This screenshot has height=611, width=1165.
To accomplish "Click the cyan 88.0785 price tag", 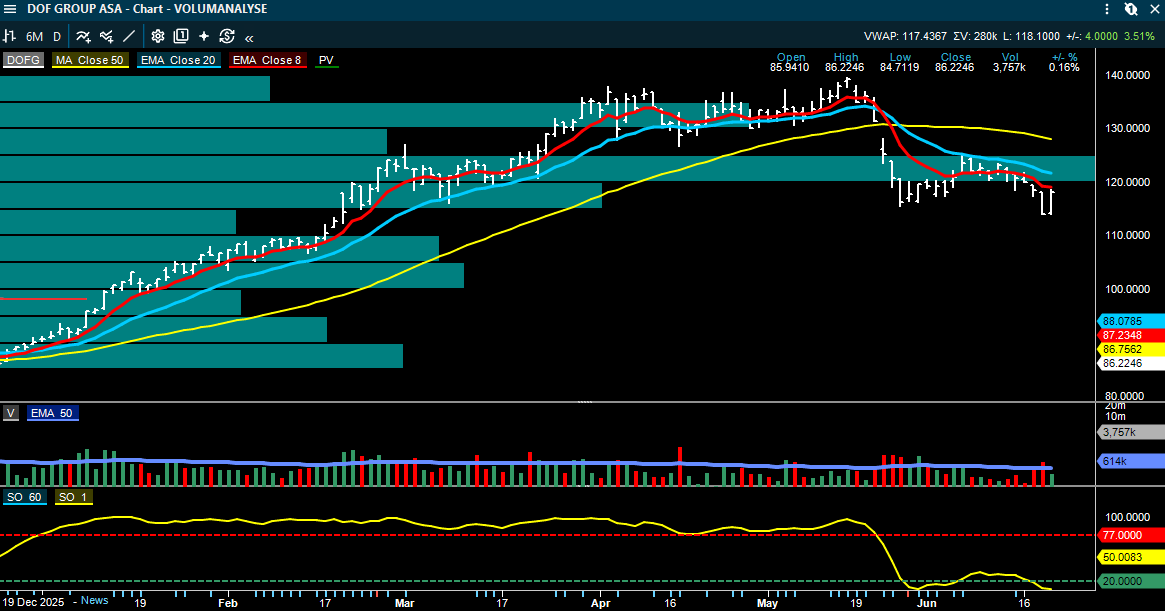I will pyautogui.click(x=1131, y=321).
